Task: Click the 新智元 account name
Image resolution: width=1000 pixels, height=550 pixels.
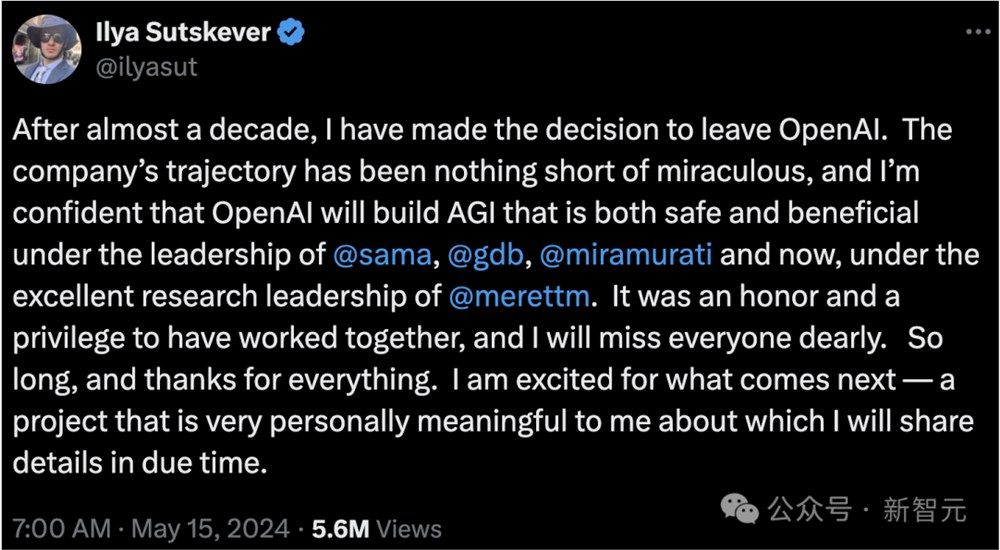Action: pos(925,510)
